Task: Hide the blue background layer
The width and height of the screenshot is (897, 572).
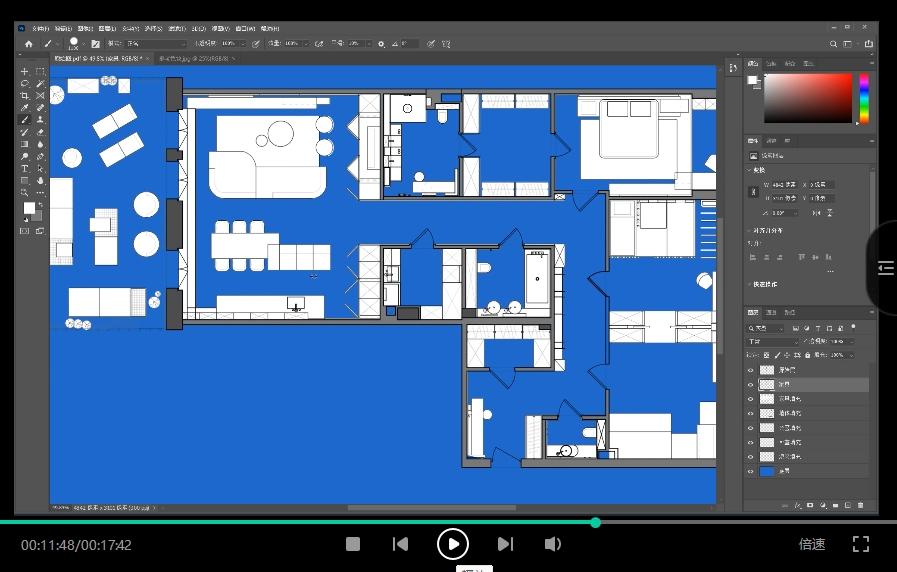Action: [751, 471]
